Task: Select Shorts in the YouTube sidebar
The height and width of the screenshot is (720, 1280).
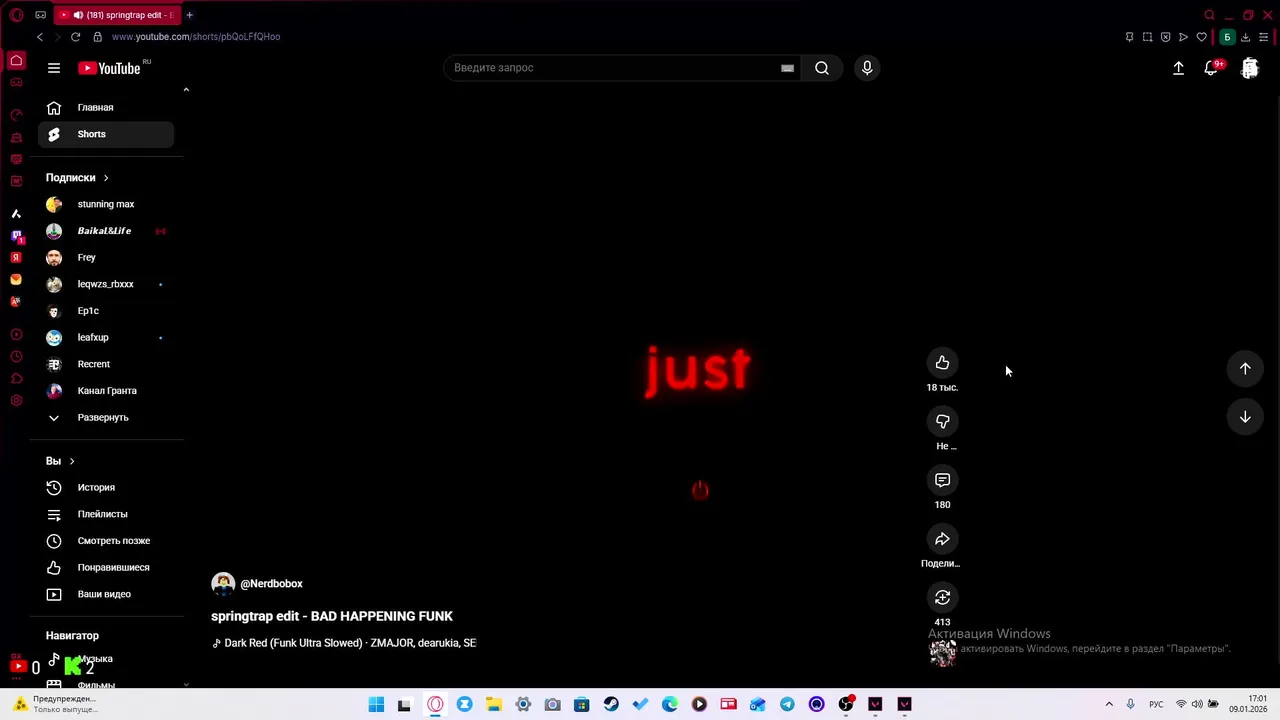Action: point(106,134)
